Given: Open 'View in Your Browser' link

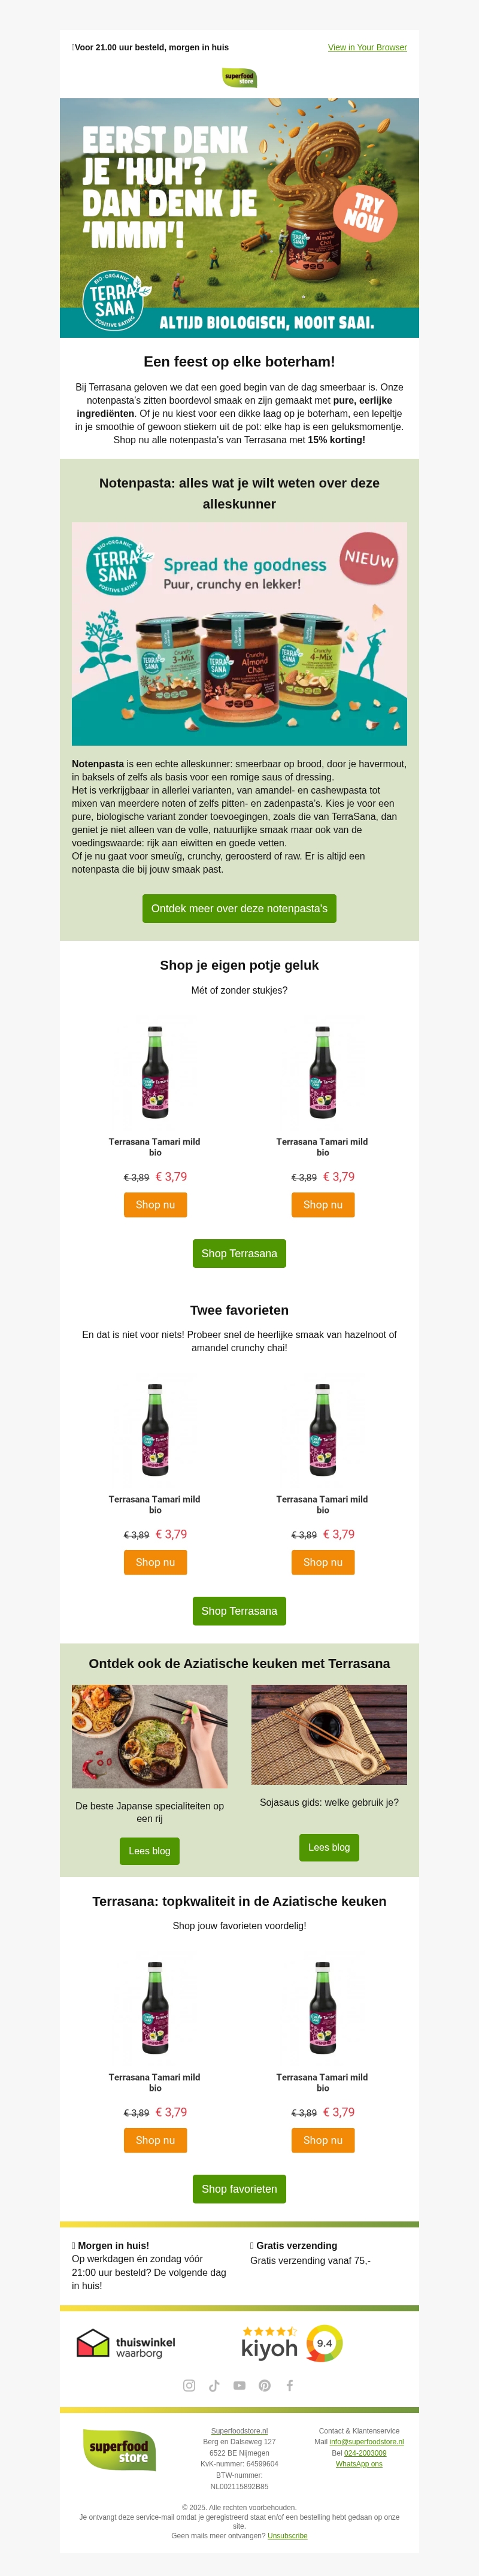Looking at the screenshot, I should pos(367,47).
